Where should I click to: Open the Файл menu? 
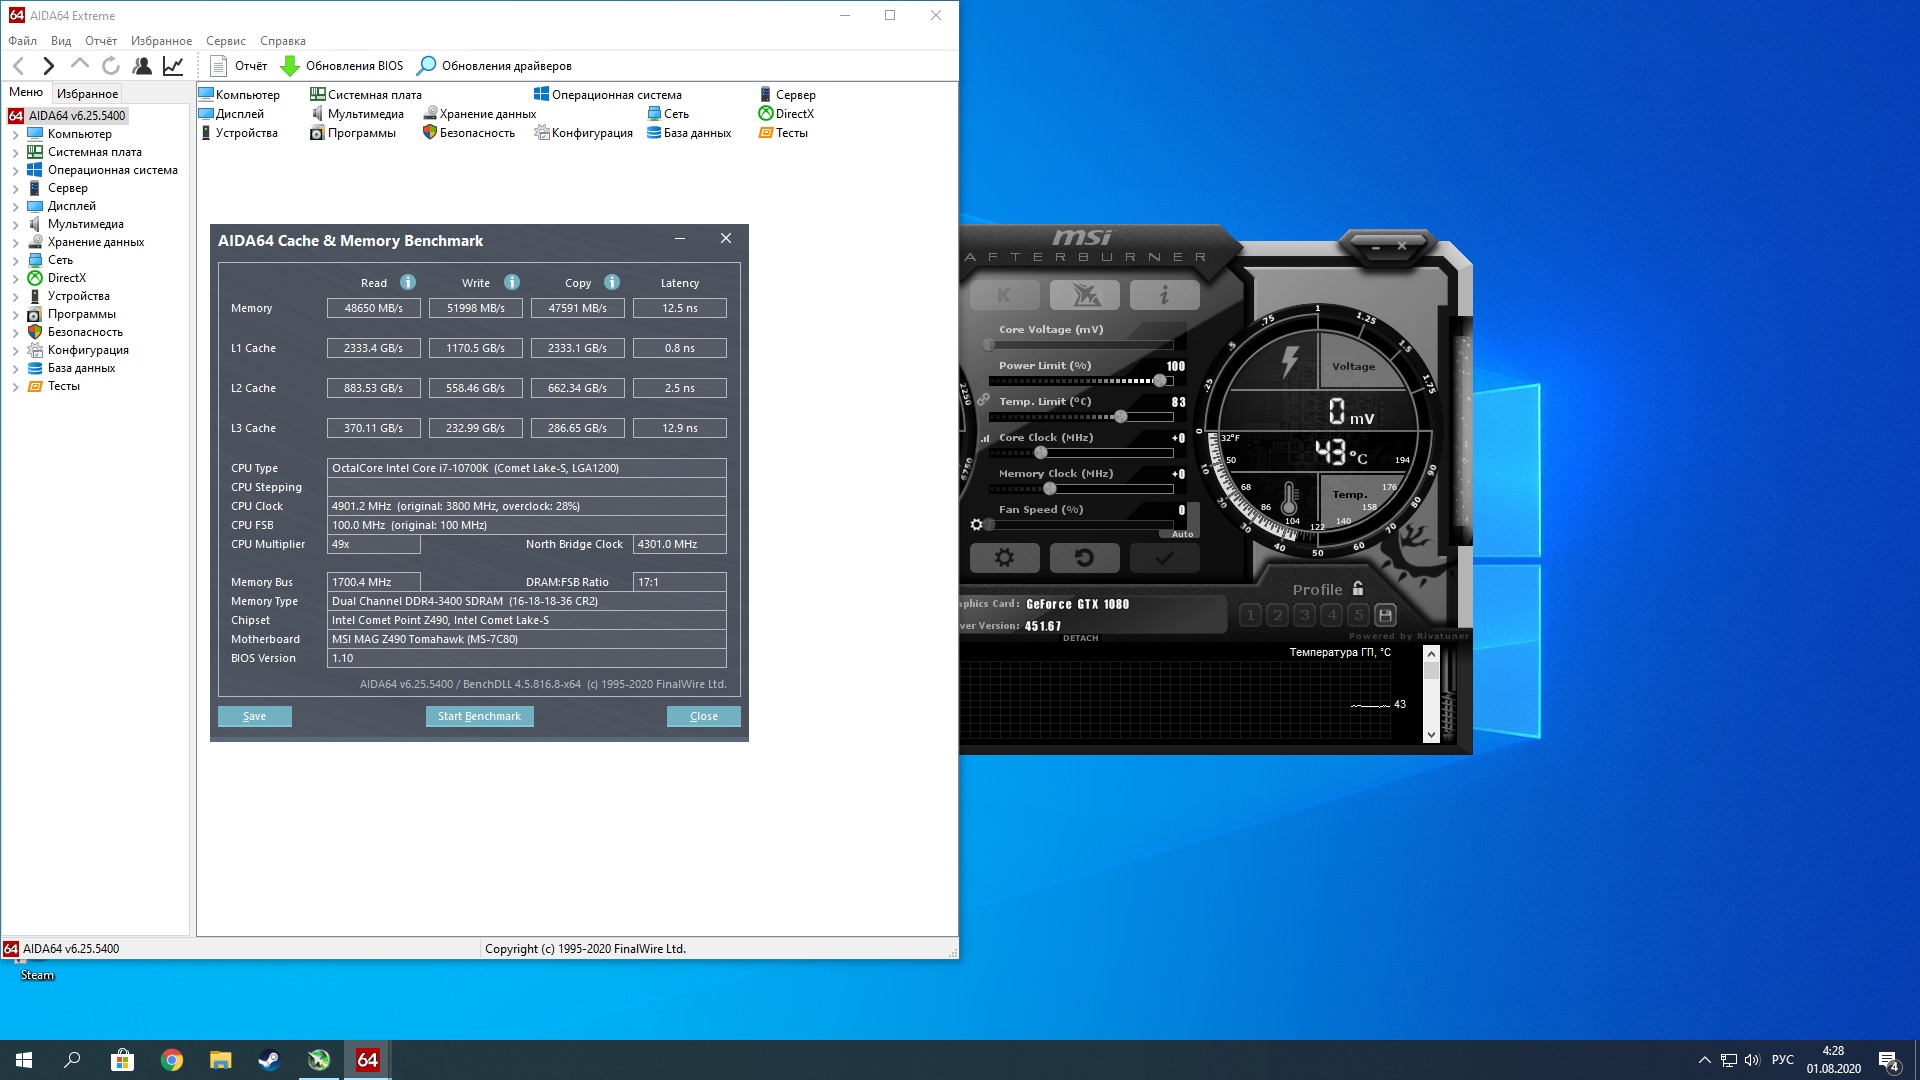(x=22, y=41)
